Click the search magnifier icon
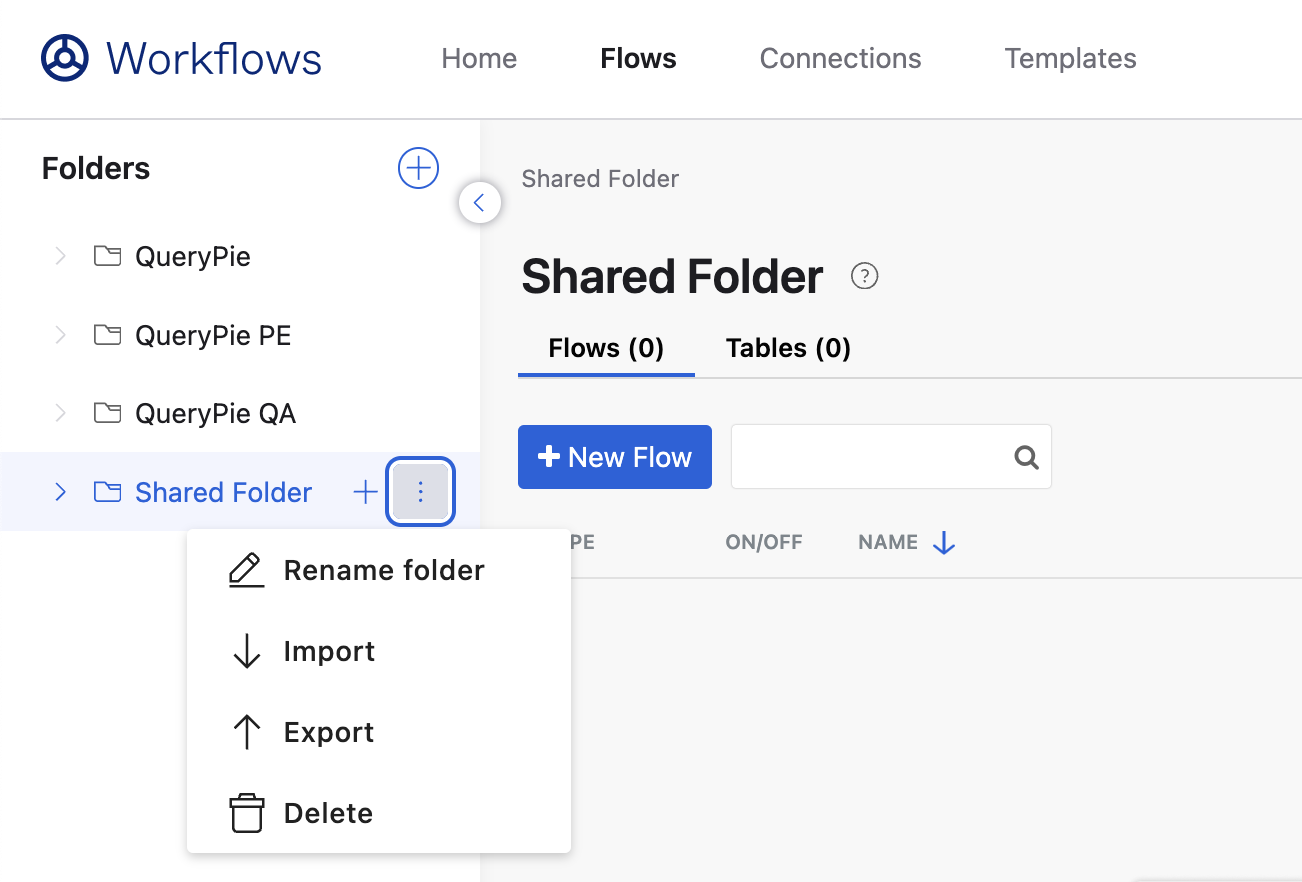The image size is (1302, 882). (x=1026, y=457)
